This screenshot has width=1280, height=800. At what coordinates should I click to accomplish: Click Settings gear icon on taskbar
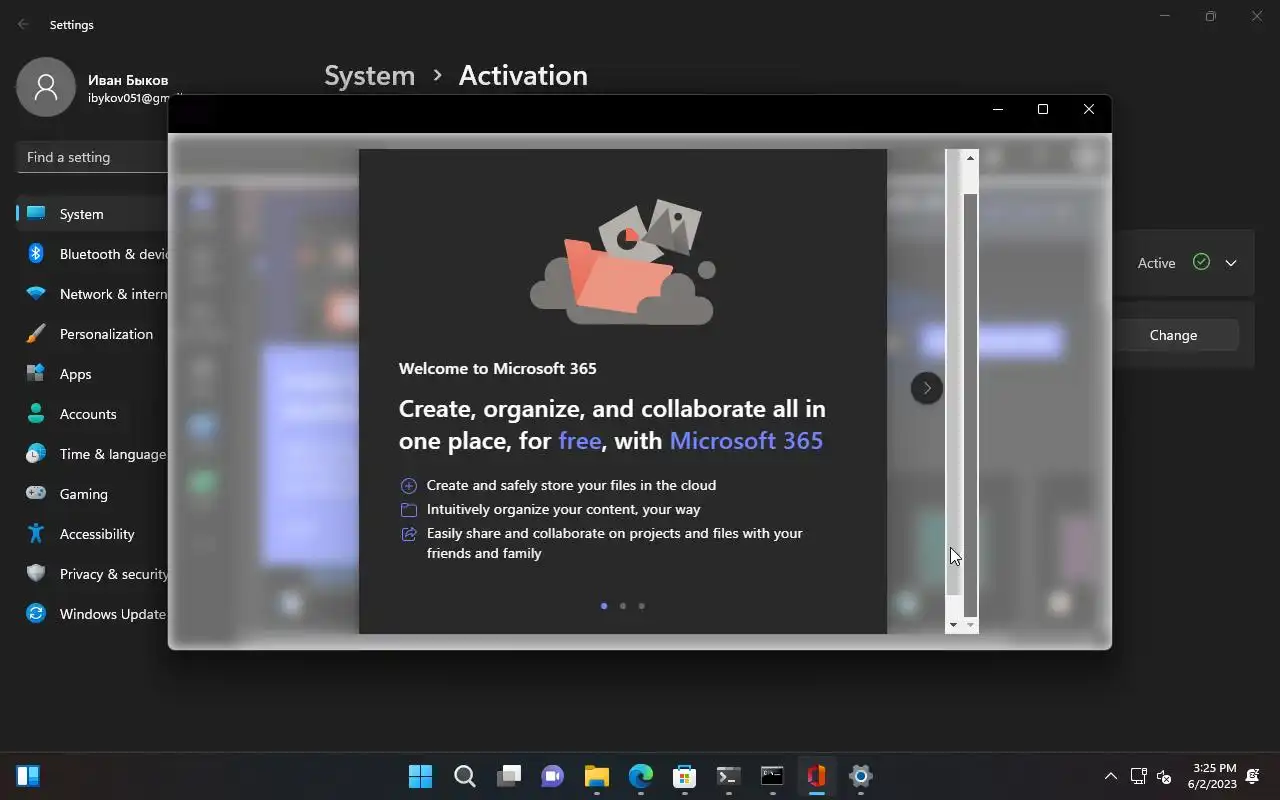click(861, 776)
